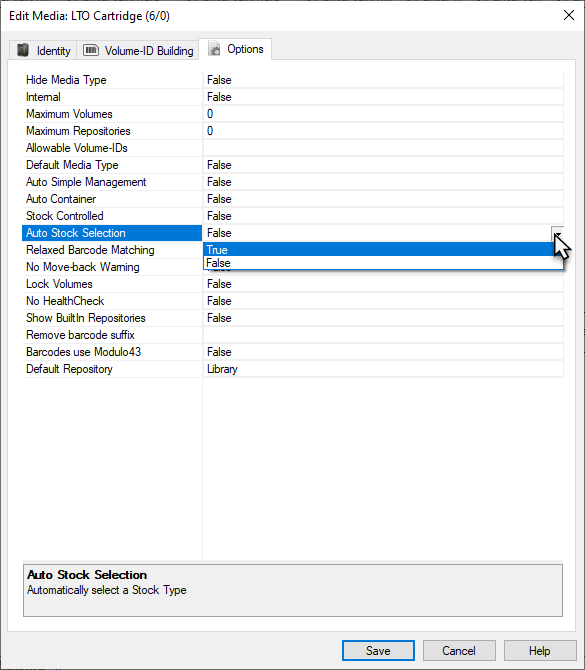Open the Volume-ID Building tab
The height and width of the screenshot is (670, 585).
[x=138, y=50]
